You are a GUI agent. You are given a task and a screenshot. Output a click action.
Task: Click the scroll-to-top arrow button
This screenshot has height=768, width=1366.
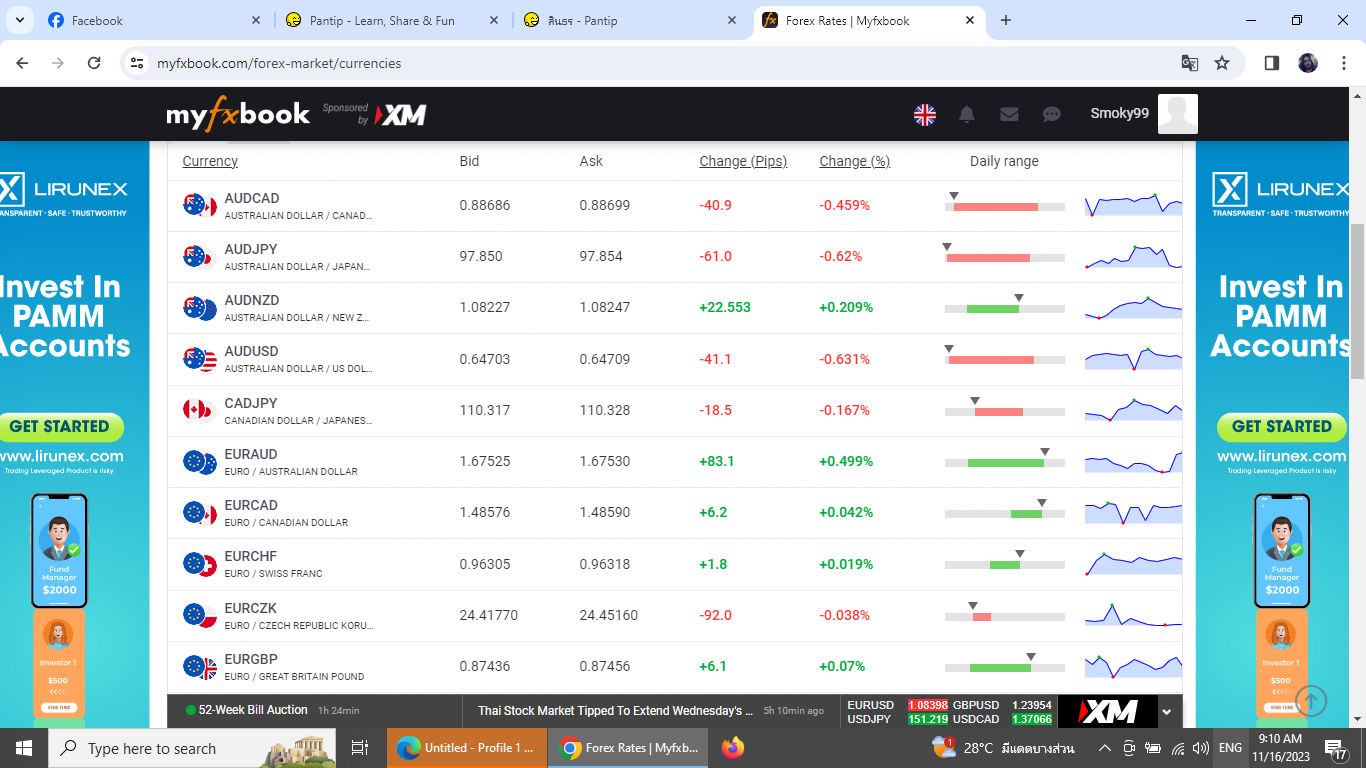pyautogui.click(x=1311, y=701)
